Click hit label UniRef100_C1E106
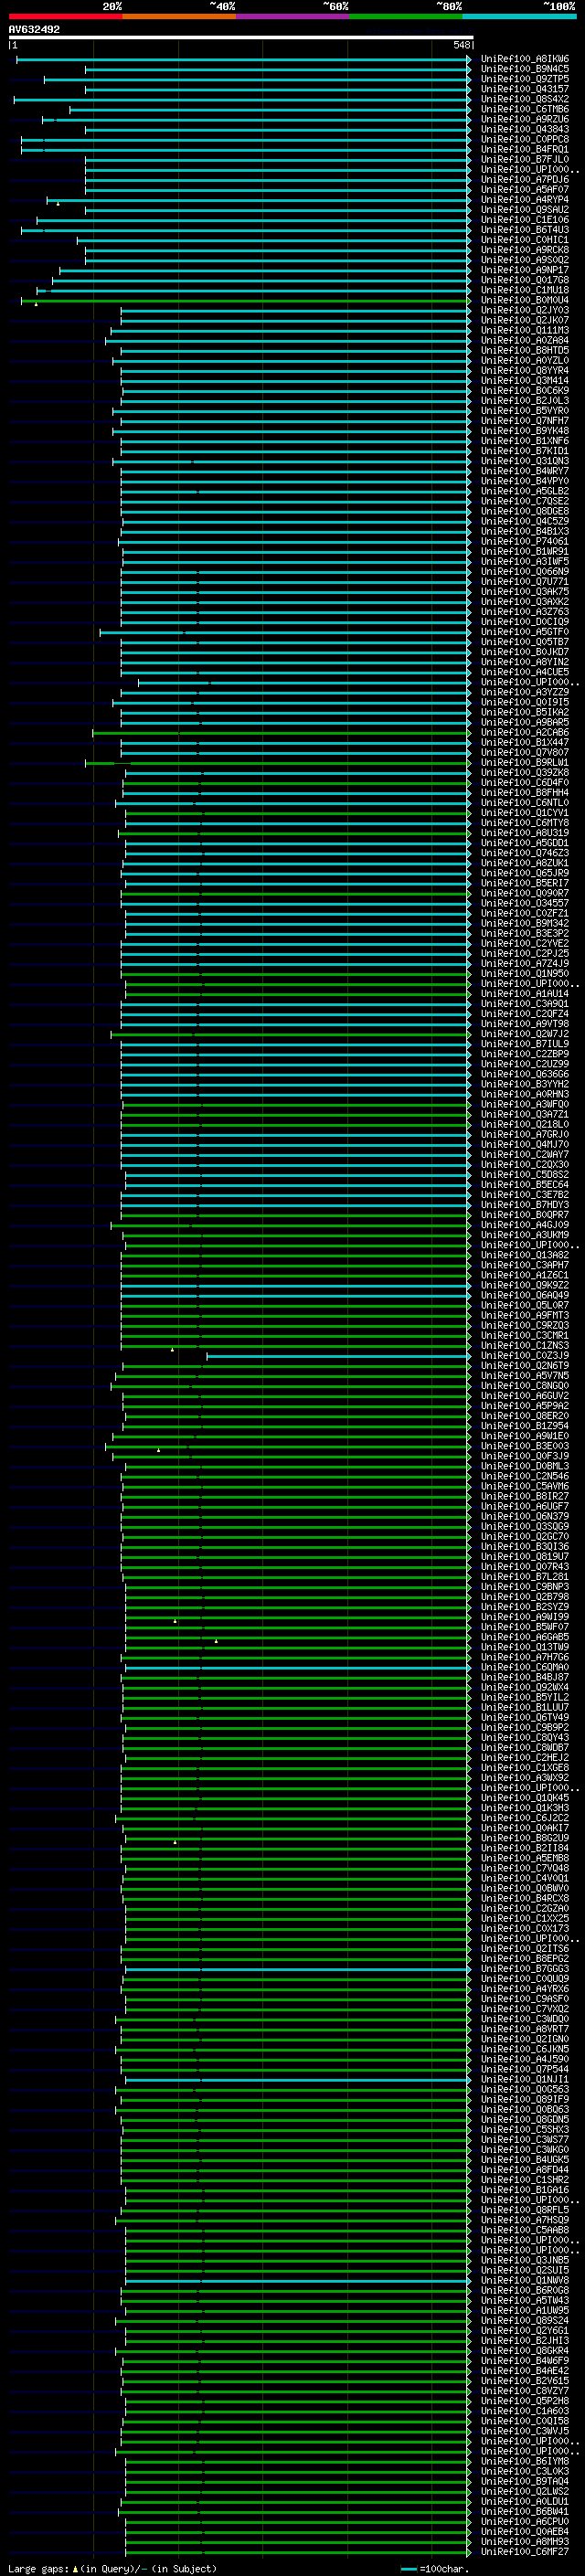Image resolution: width=585 pixels, height=2576 pixels. coord(525,220)
